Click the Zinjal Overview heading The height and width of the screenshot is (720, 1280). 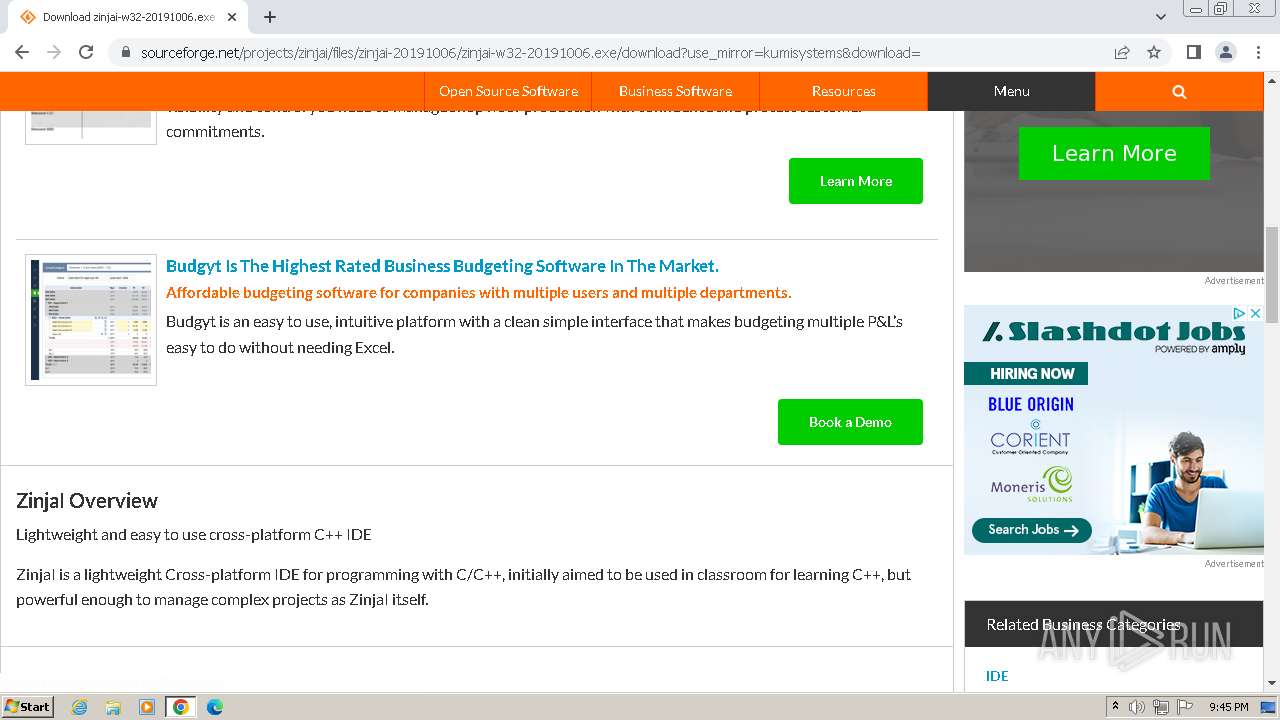pos(87,501)
